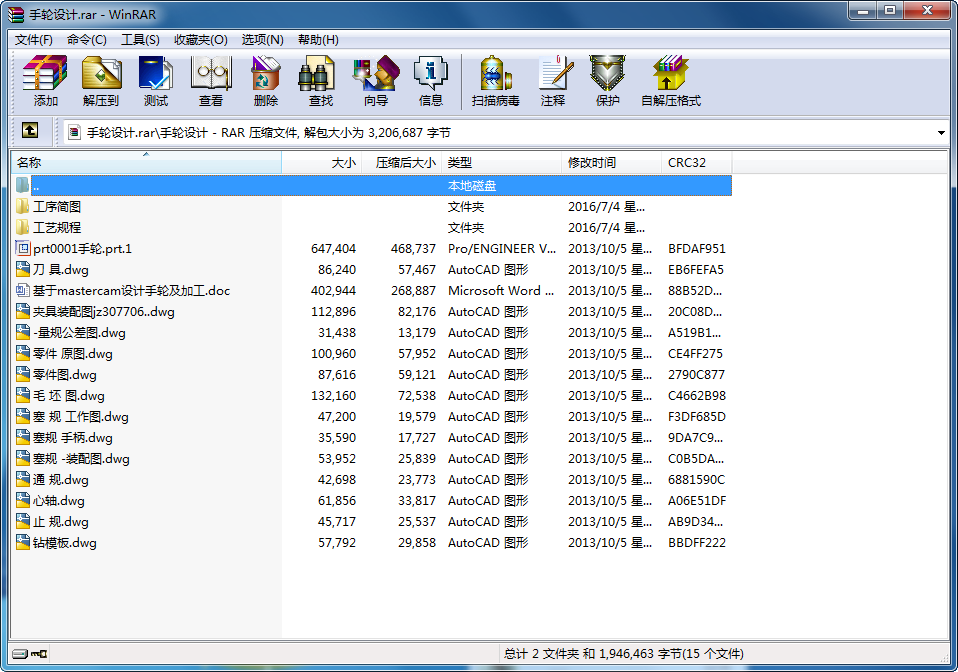This screenshot has width=958, height=672.
Task: Click the key password icon in status bar
Action: tap(38, 654)
